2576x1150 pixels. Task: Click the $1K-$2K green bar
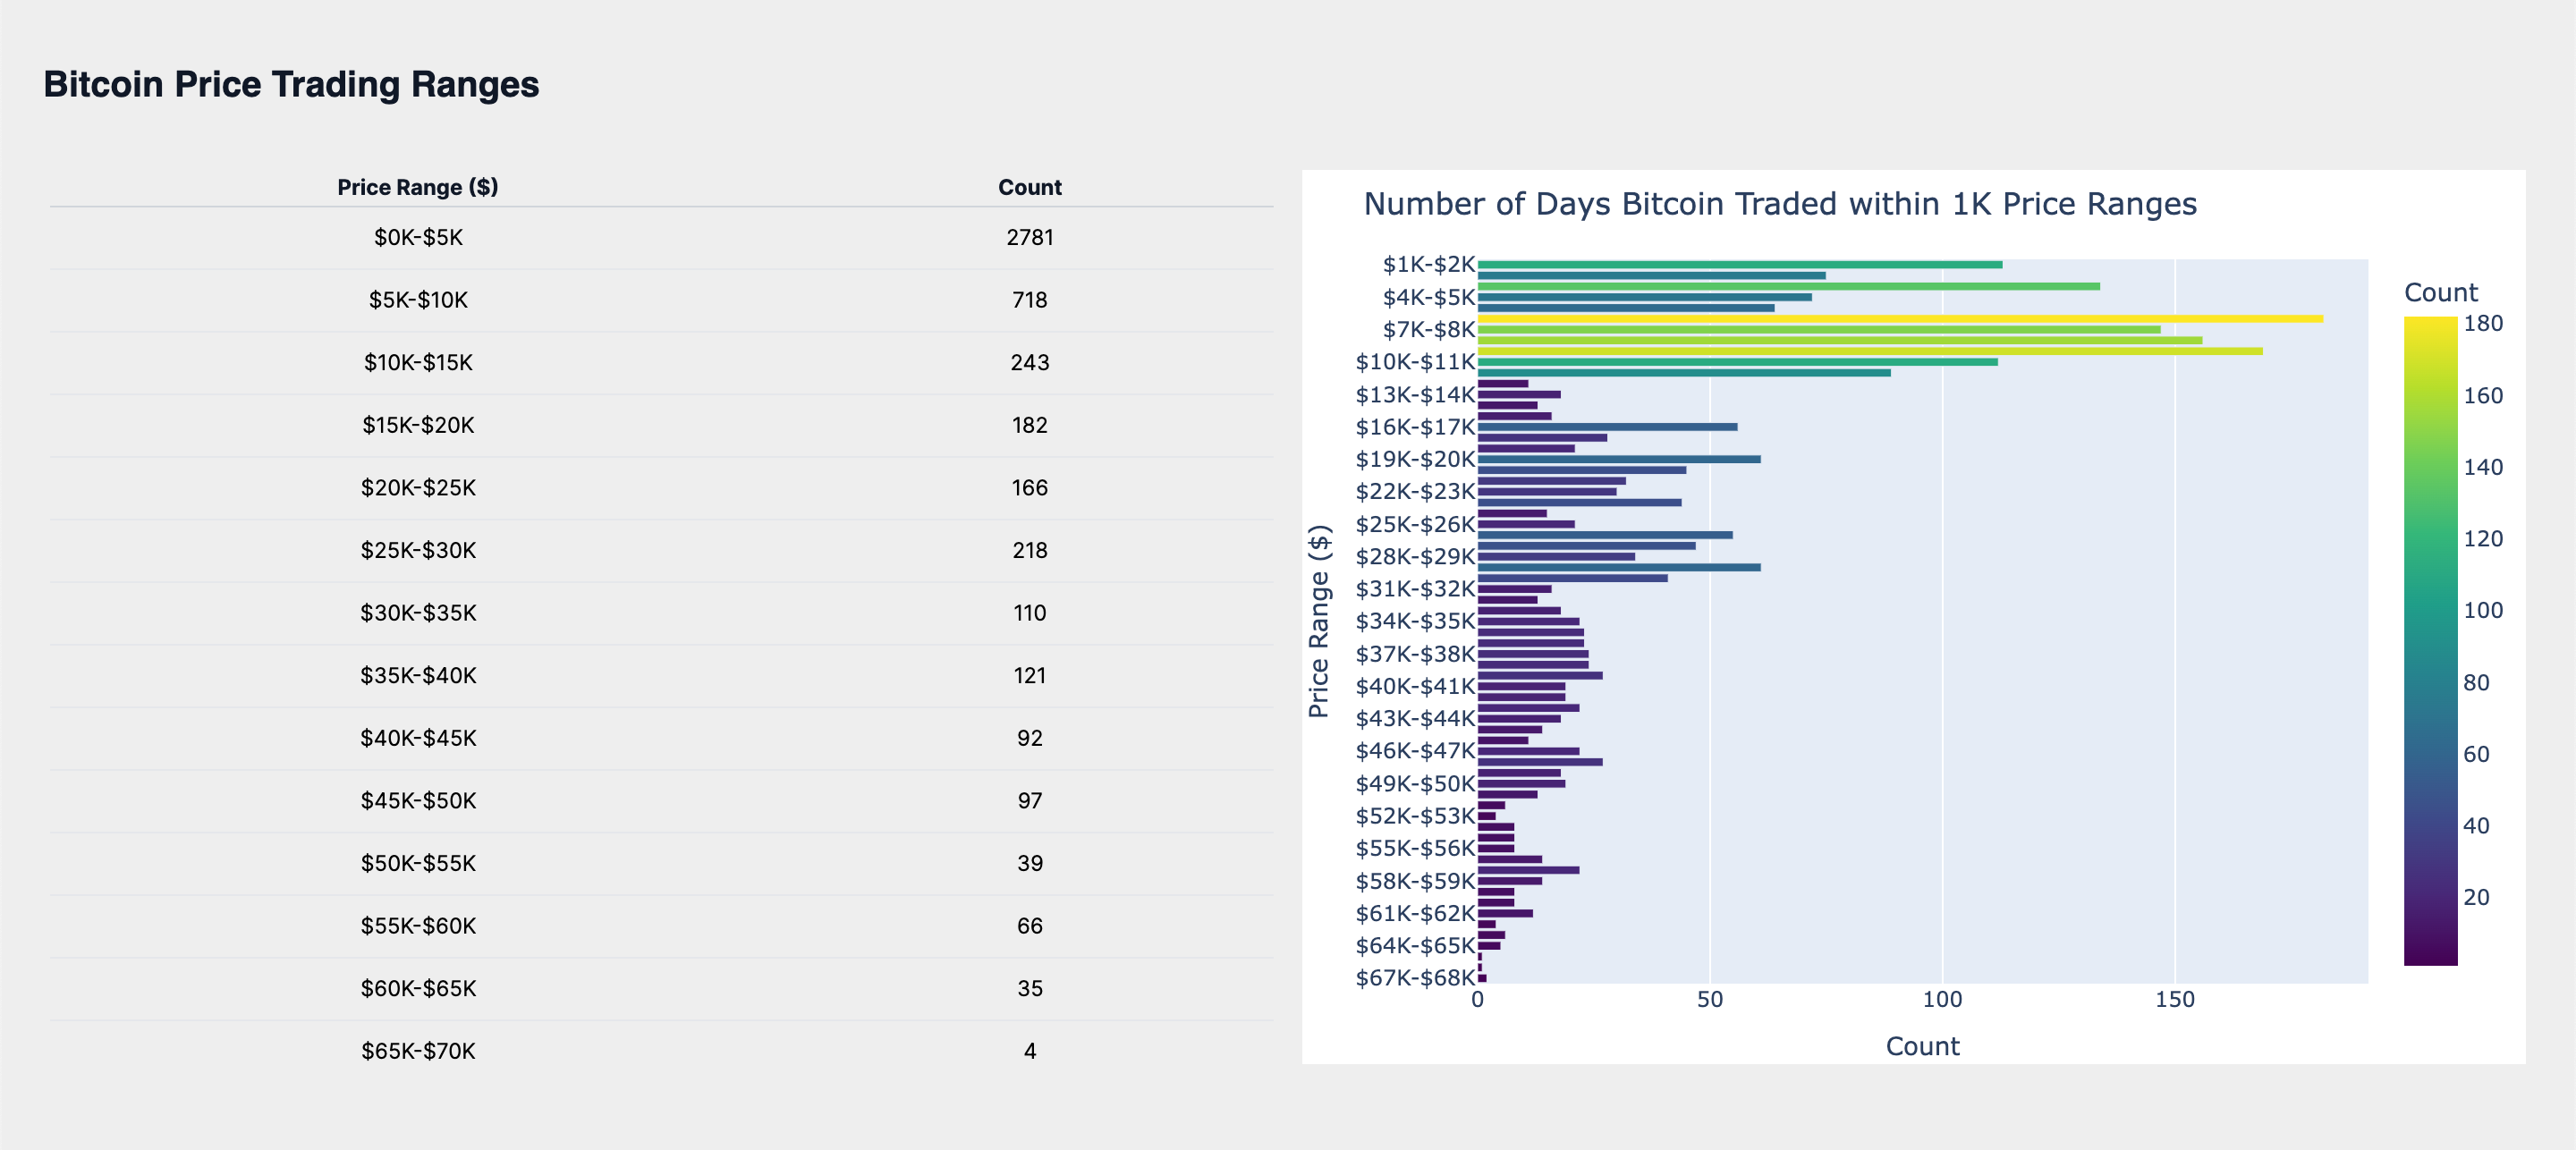point(1740,265)
